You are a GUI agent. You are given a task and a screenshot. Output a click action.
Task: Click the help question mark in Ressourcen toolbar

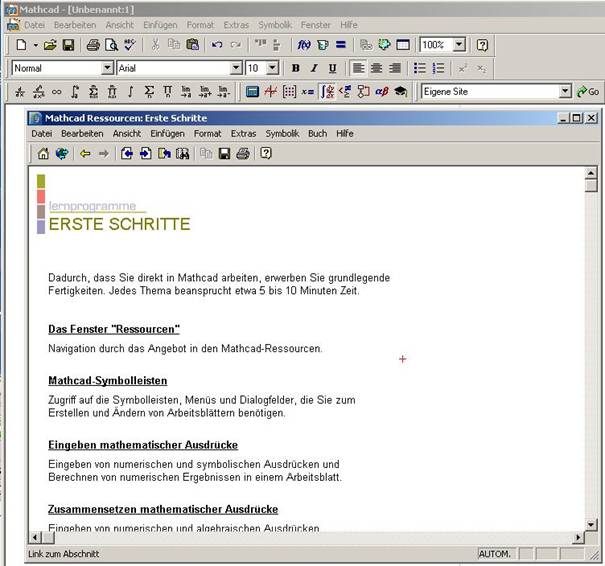coord(266,154)
